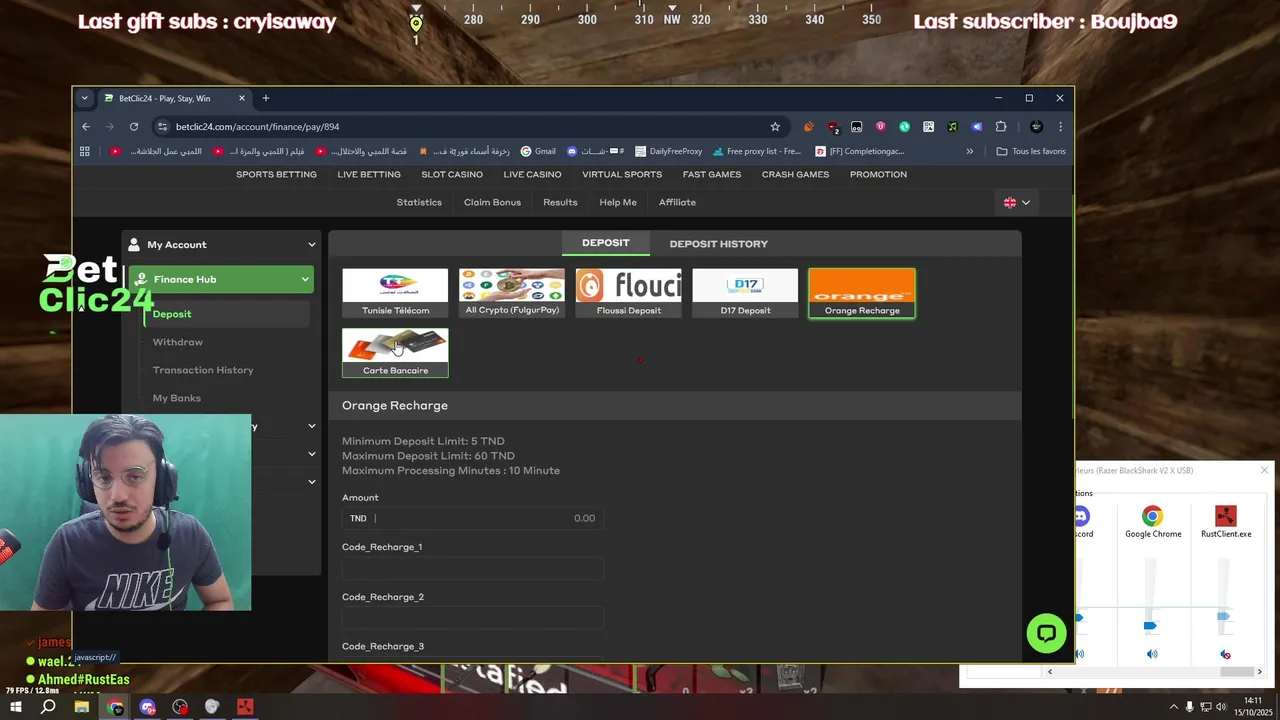Viewport: 1280px width, 720px height.
Task: Open the Live Betting menu
Action: click(x=369, y=174)
